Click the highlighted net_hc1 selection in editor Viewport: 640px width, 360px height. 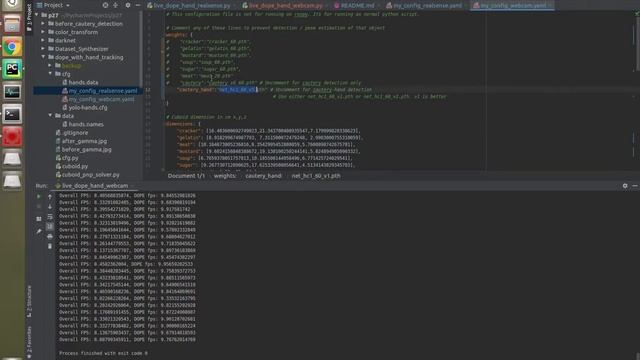coord(237,89)
